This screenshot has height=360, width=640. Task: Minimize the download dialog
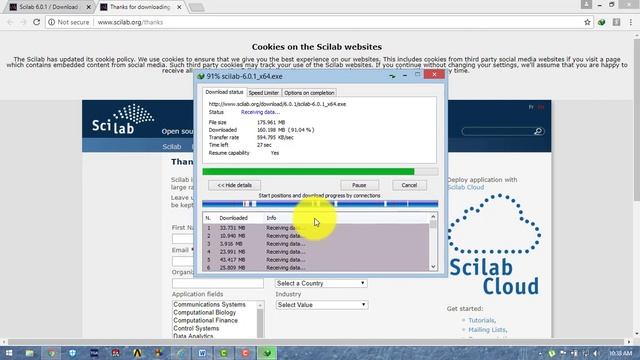click(404, 75)
